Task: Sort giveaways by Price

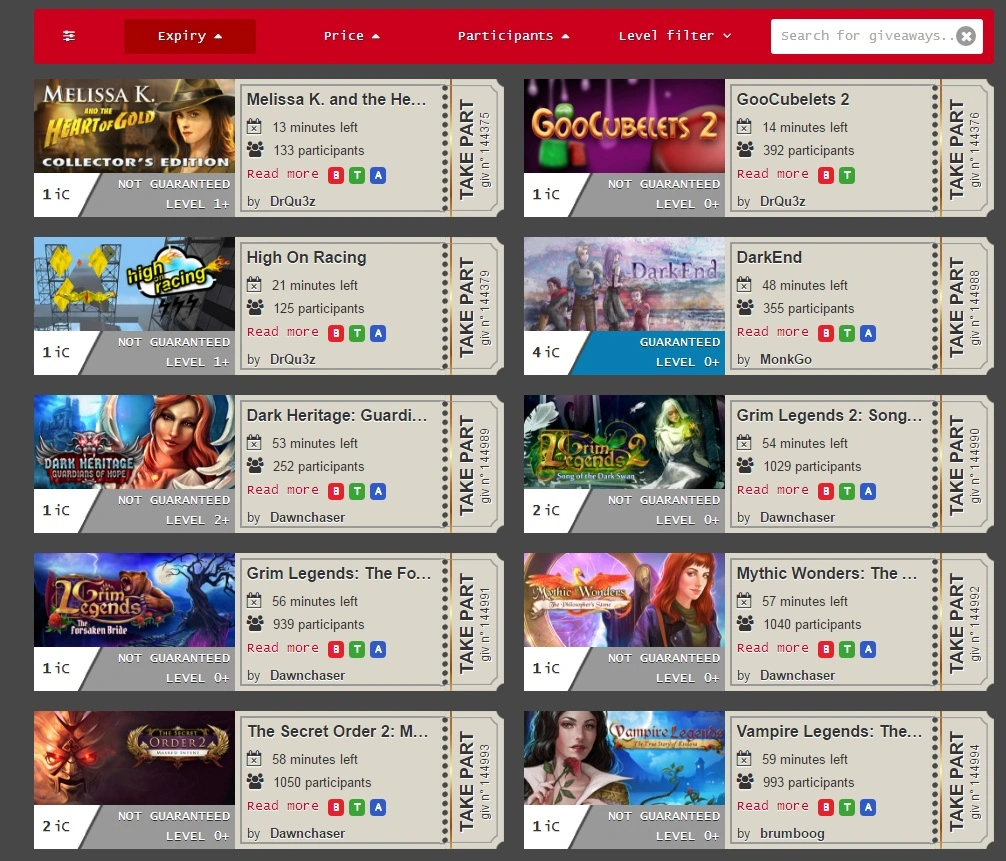Action: click(352, 36)
